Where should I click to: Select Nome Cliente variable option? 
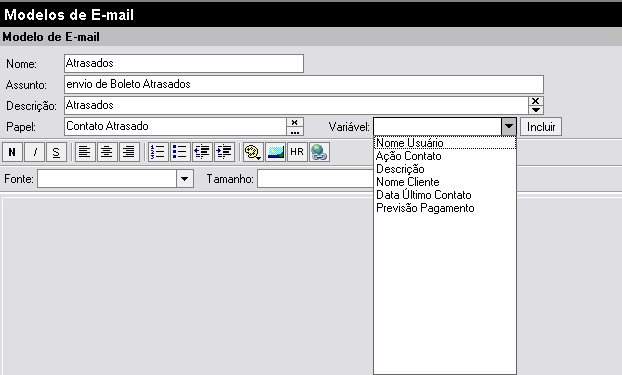coord(445,182)
